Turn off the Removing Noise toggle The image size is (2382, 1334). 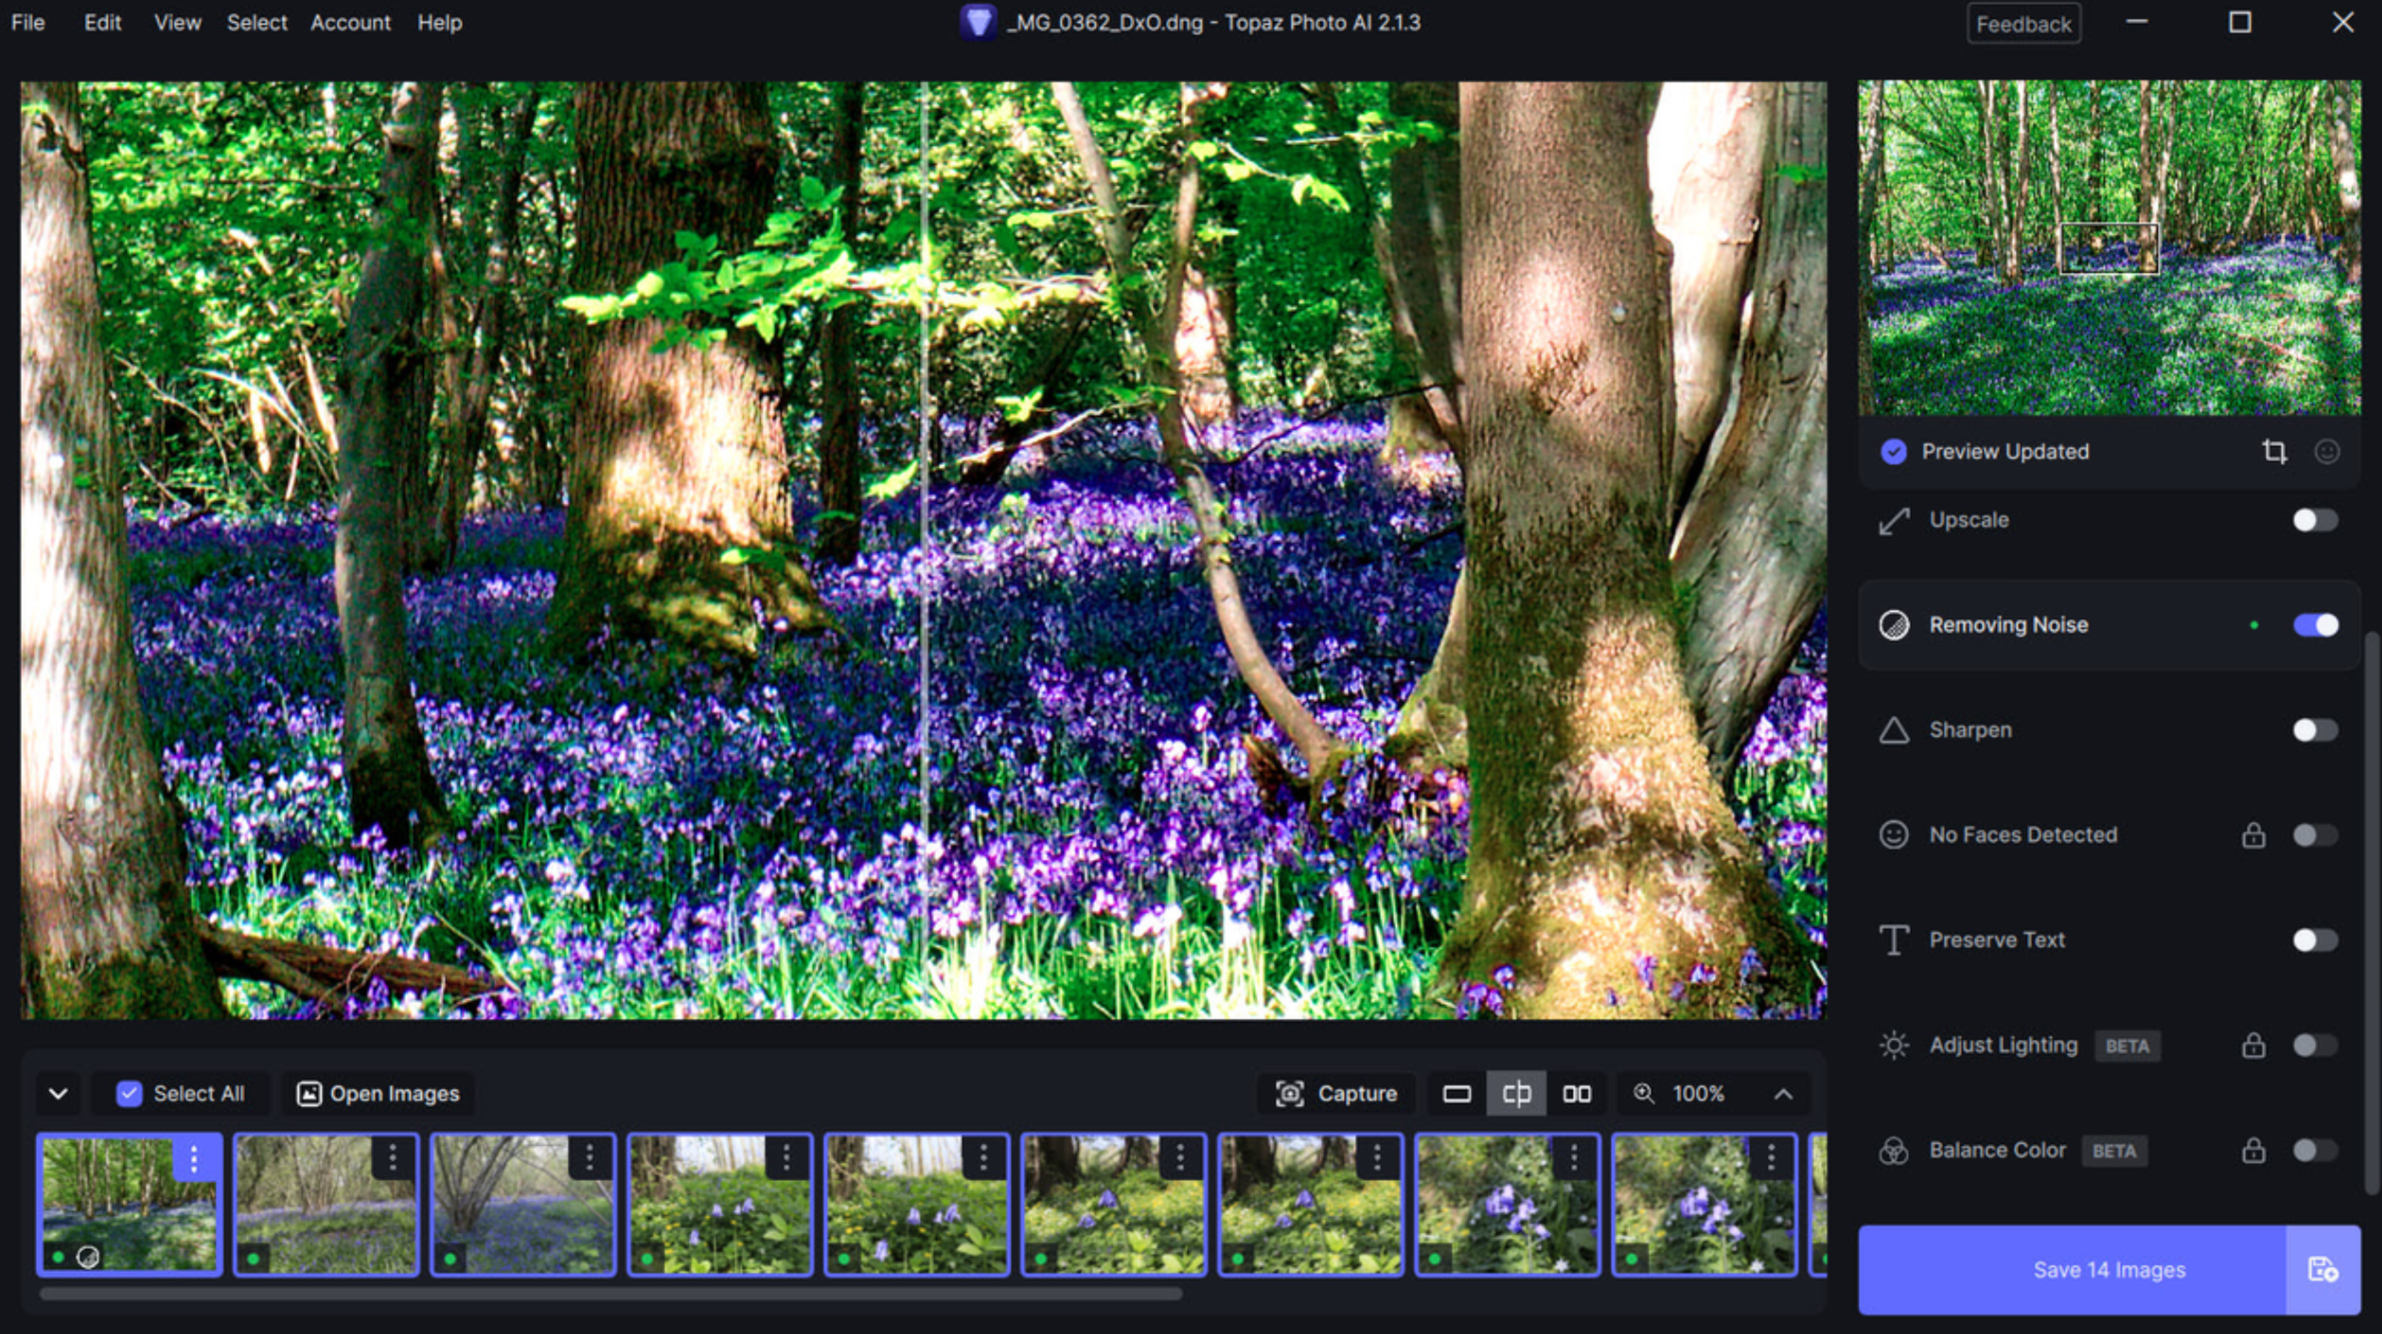point(2314,625)
